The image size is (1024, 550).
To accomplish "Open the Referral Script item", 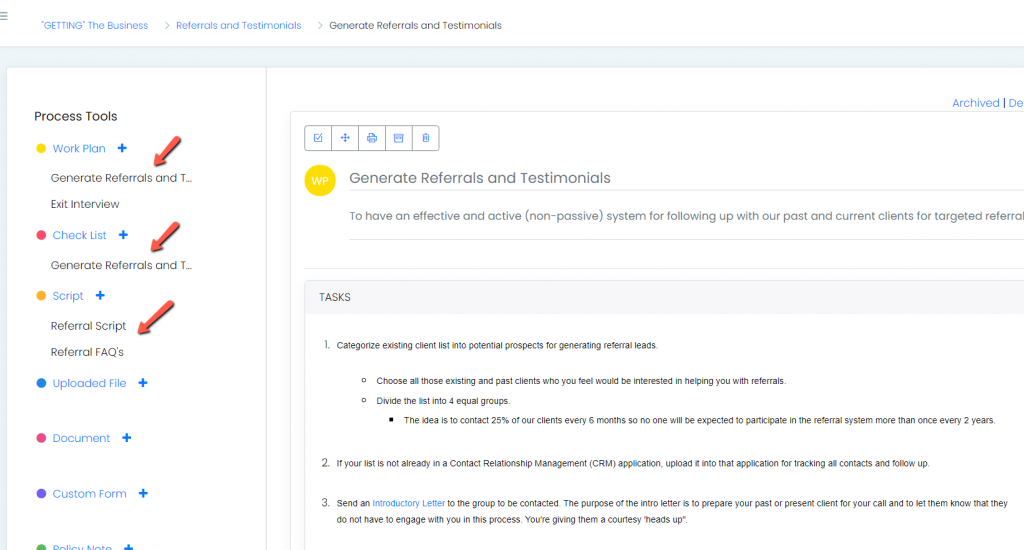I will pyautogui.click(x=88, y=326).
